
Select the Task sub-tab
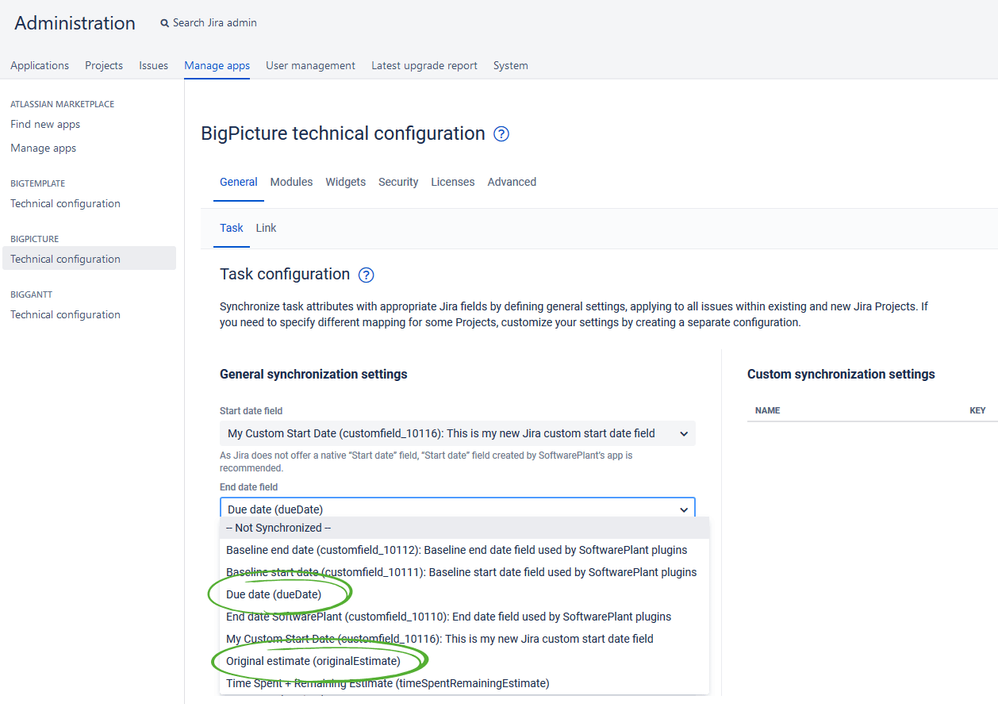232,228
